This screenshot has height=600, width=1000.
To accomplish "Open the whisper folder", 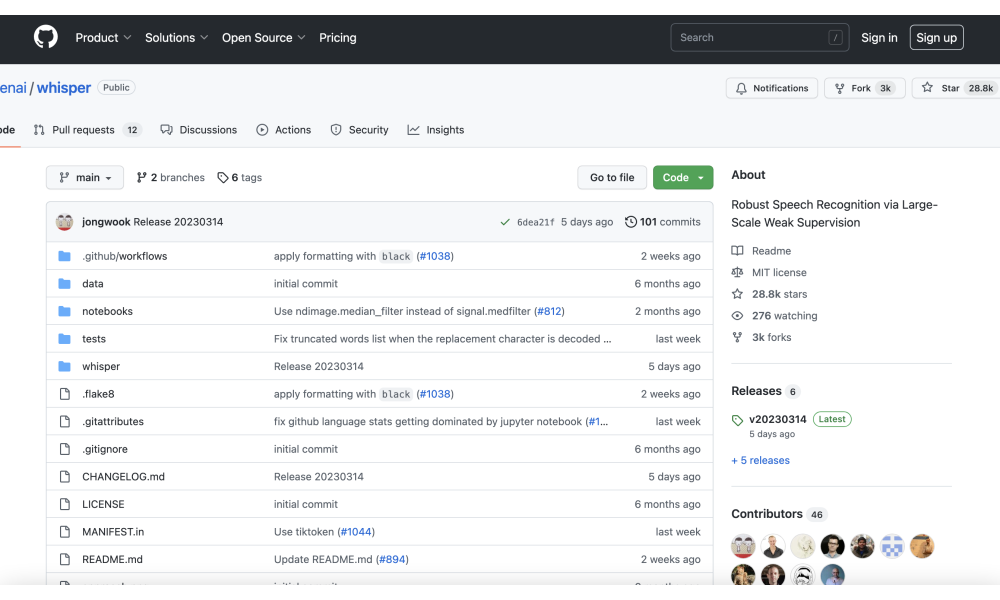I will [x=101, y=367].
